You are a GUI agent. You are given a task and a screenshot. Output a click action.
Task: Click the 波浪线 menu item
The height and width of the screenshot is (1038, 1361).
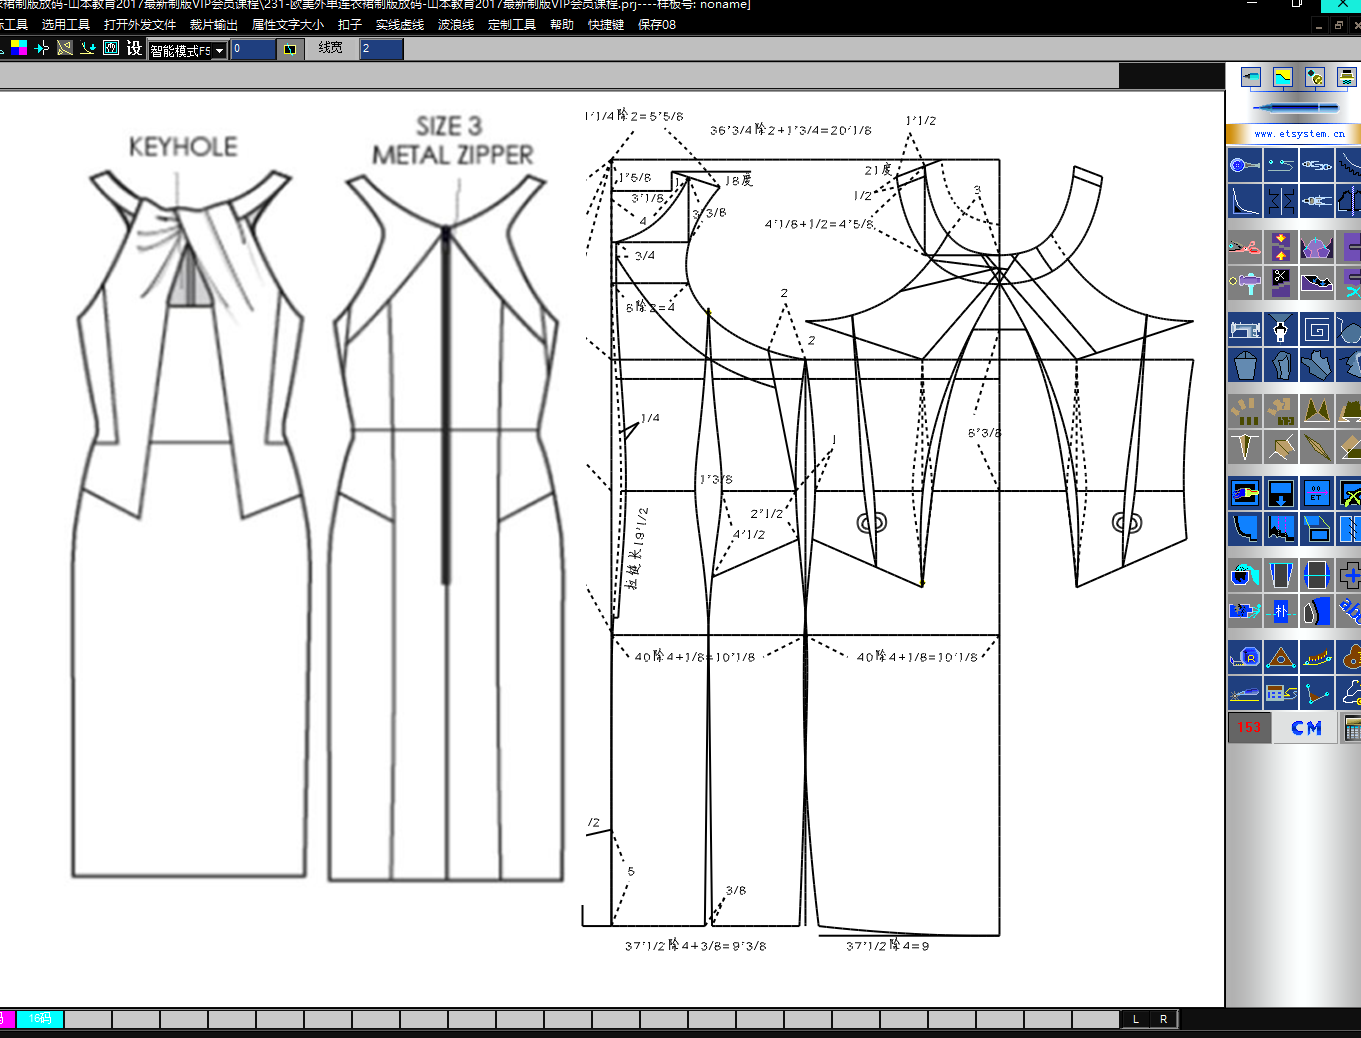tap(456, 25)
